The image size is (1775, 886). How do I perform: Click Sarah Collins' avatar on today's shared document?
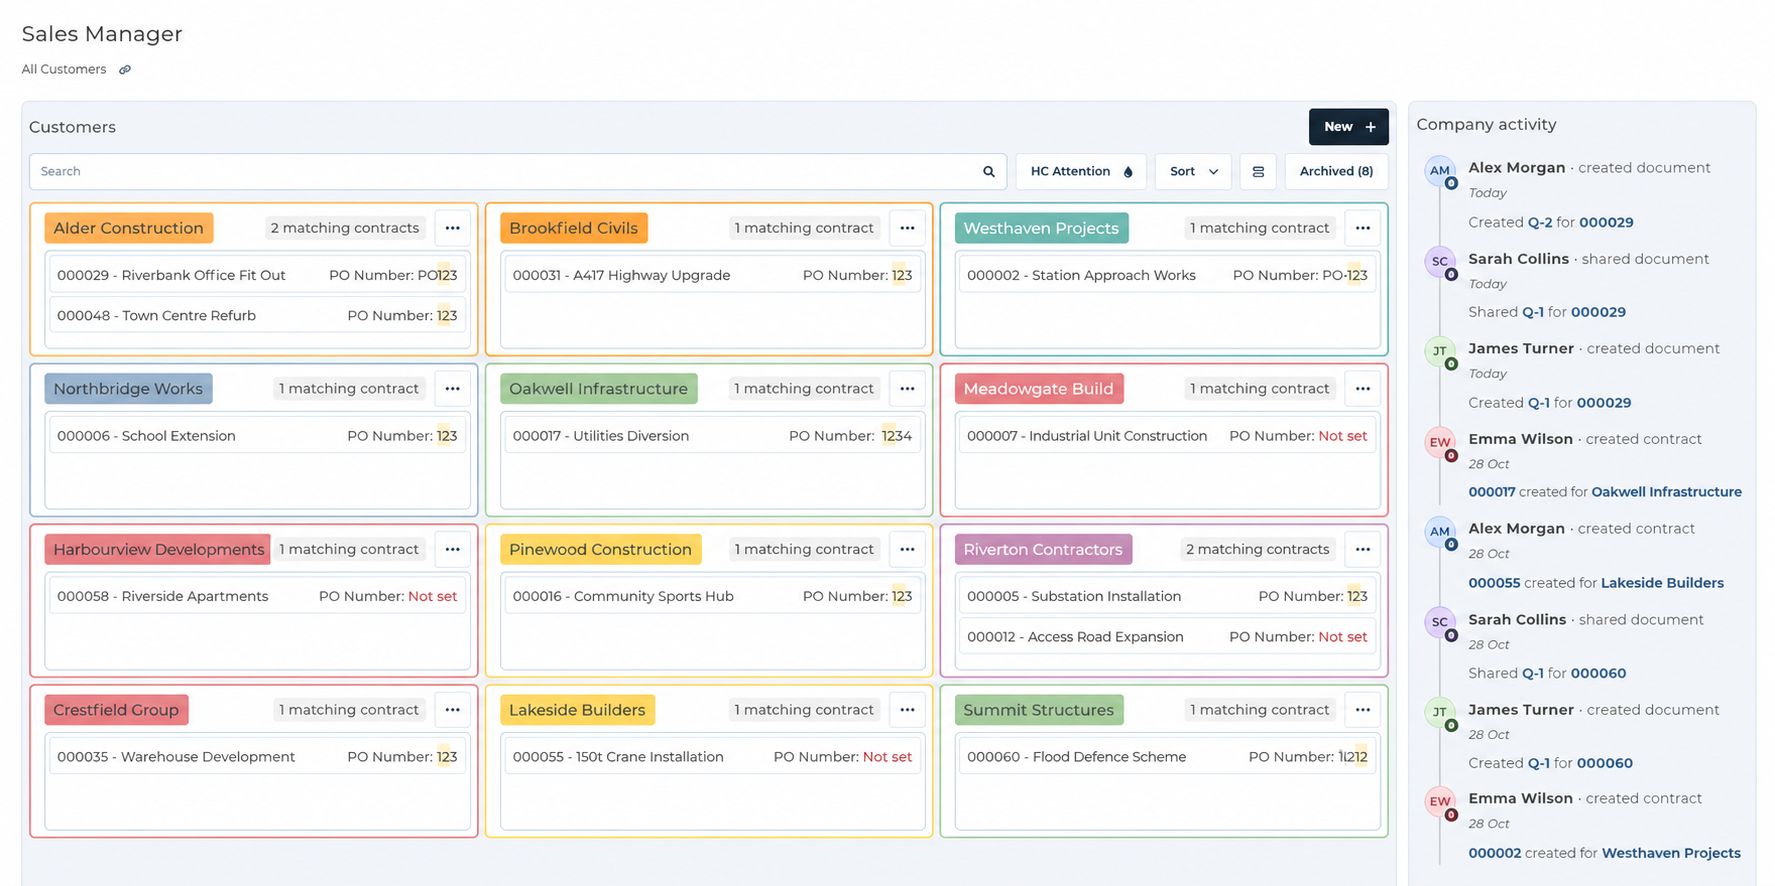click(1440, 262)
